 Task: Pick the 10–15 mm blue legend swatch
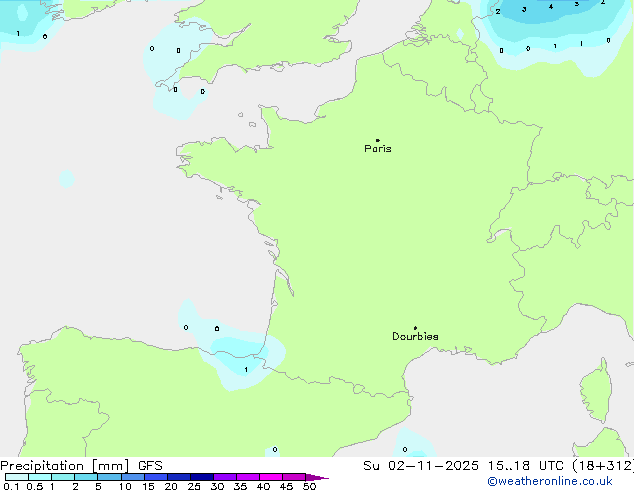tap(132, 477)
